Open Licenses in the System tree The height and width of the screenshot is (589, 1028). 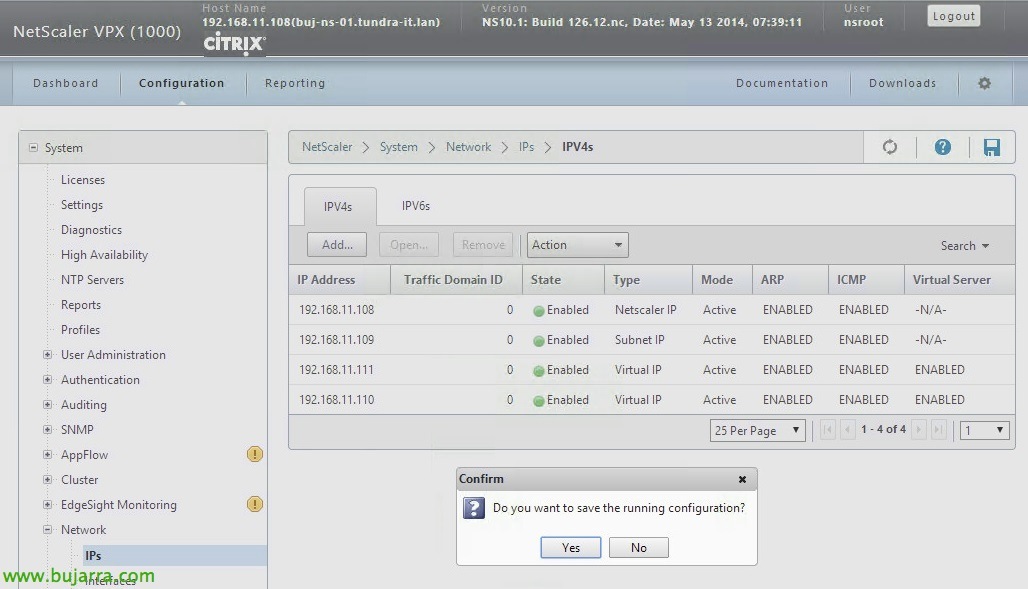pos(83,180)
